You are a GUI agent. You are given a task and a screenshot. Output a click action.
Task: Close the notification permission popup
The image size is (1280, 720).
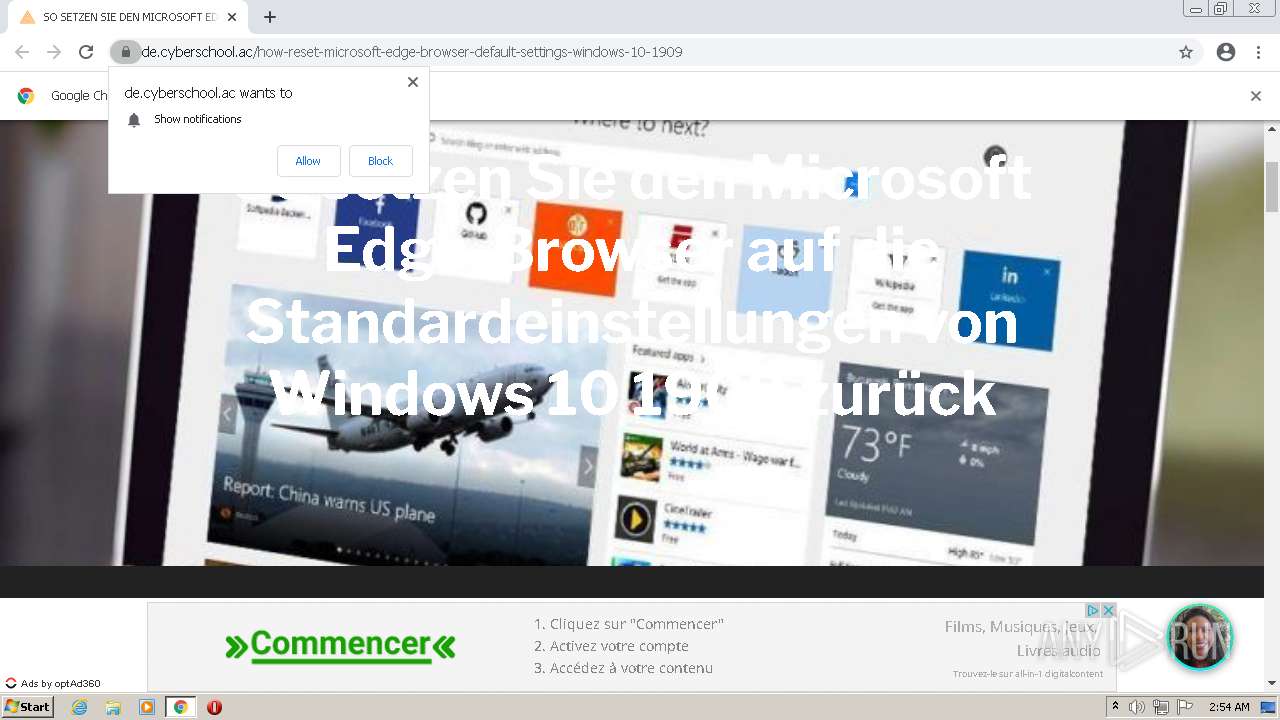pos(413,82)
